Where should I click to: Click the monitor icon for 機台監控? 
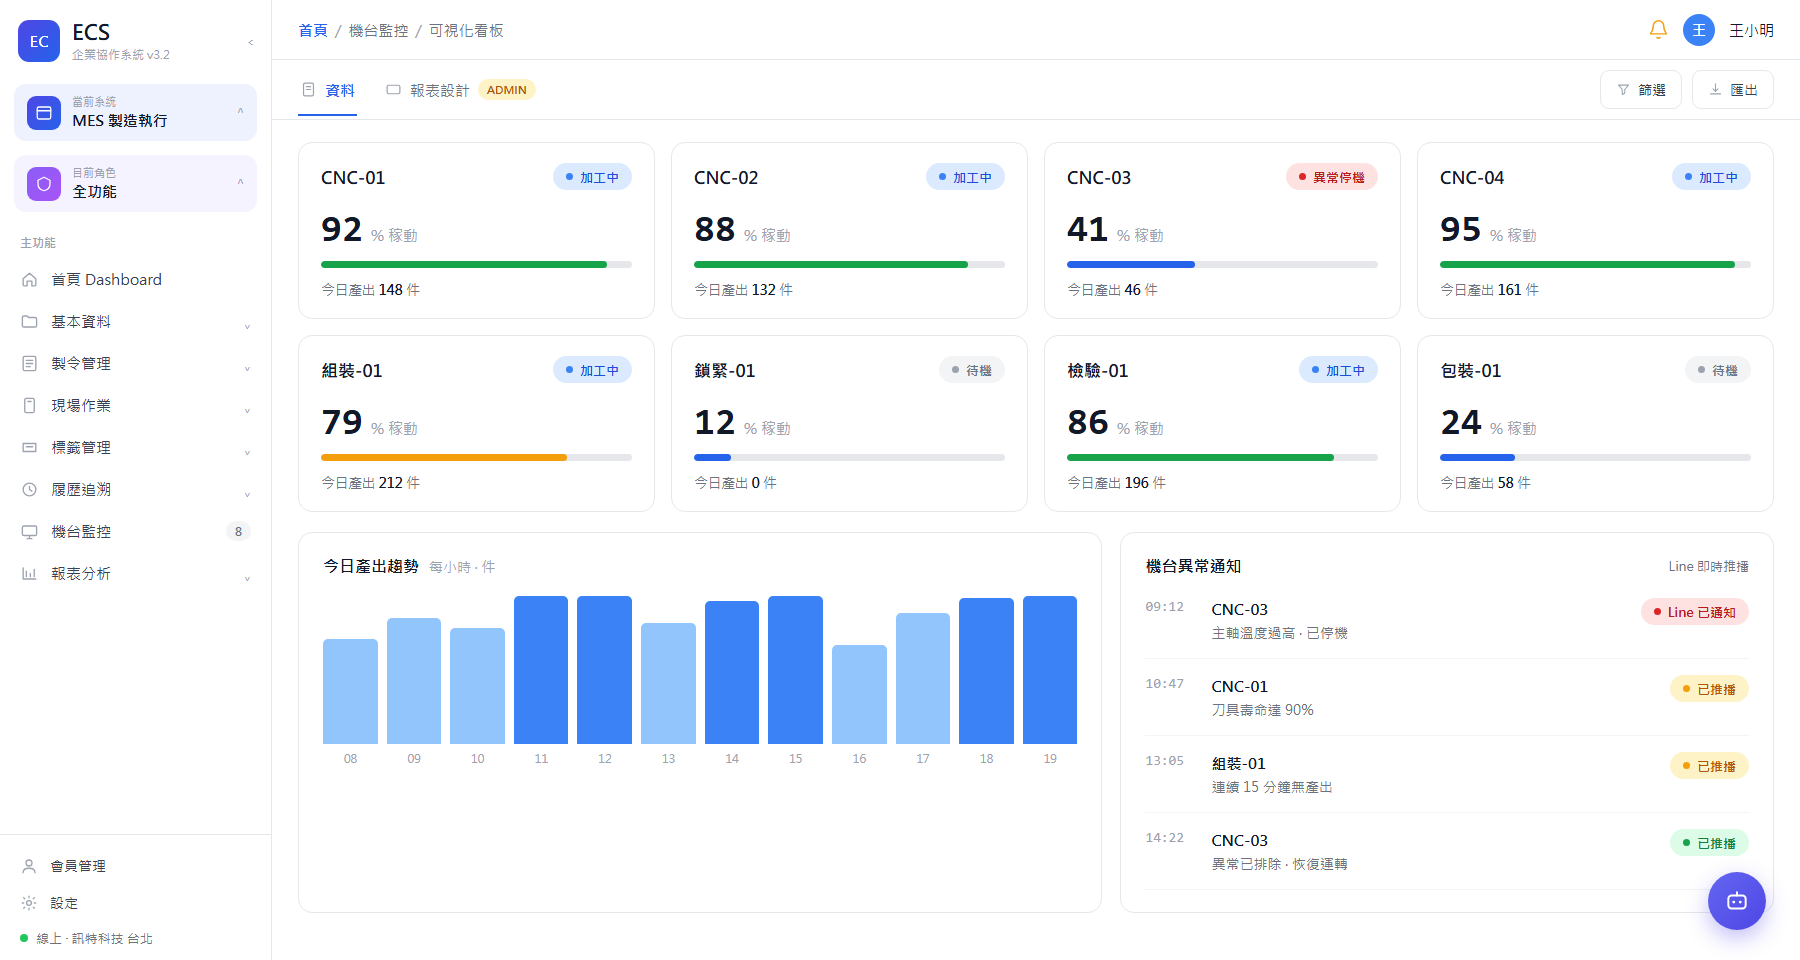(x=30, y=532)
